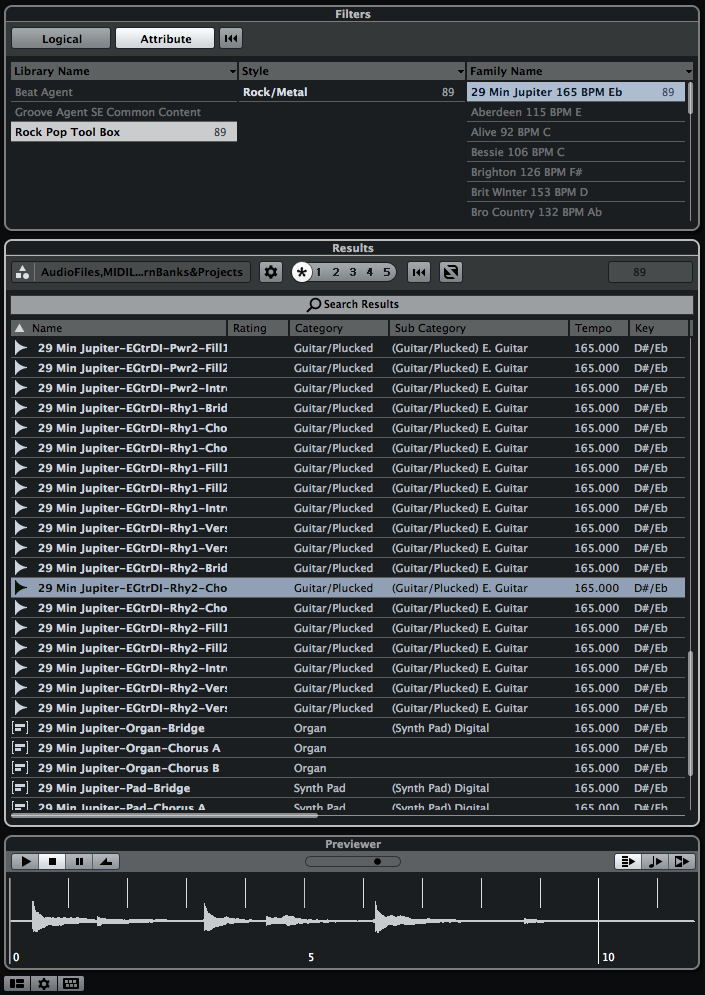This screenshot has width=705, height=995.
Task: Click the MIDI loop icon of Organ-Chorus A row
Action: point(20,748)
